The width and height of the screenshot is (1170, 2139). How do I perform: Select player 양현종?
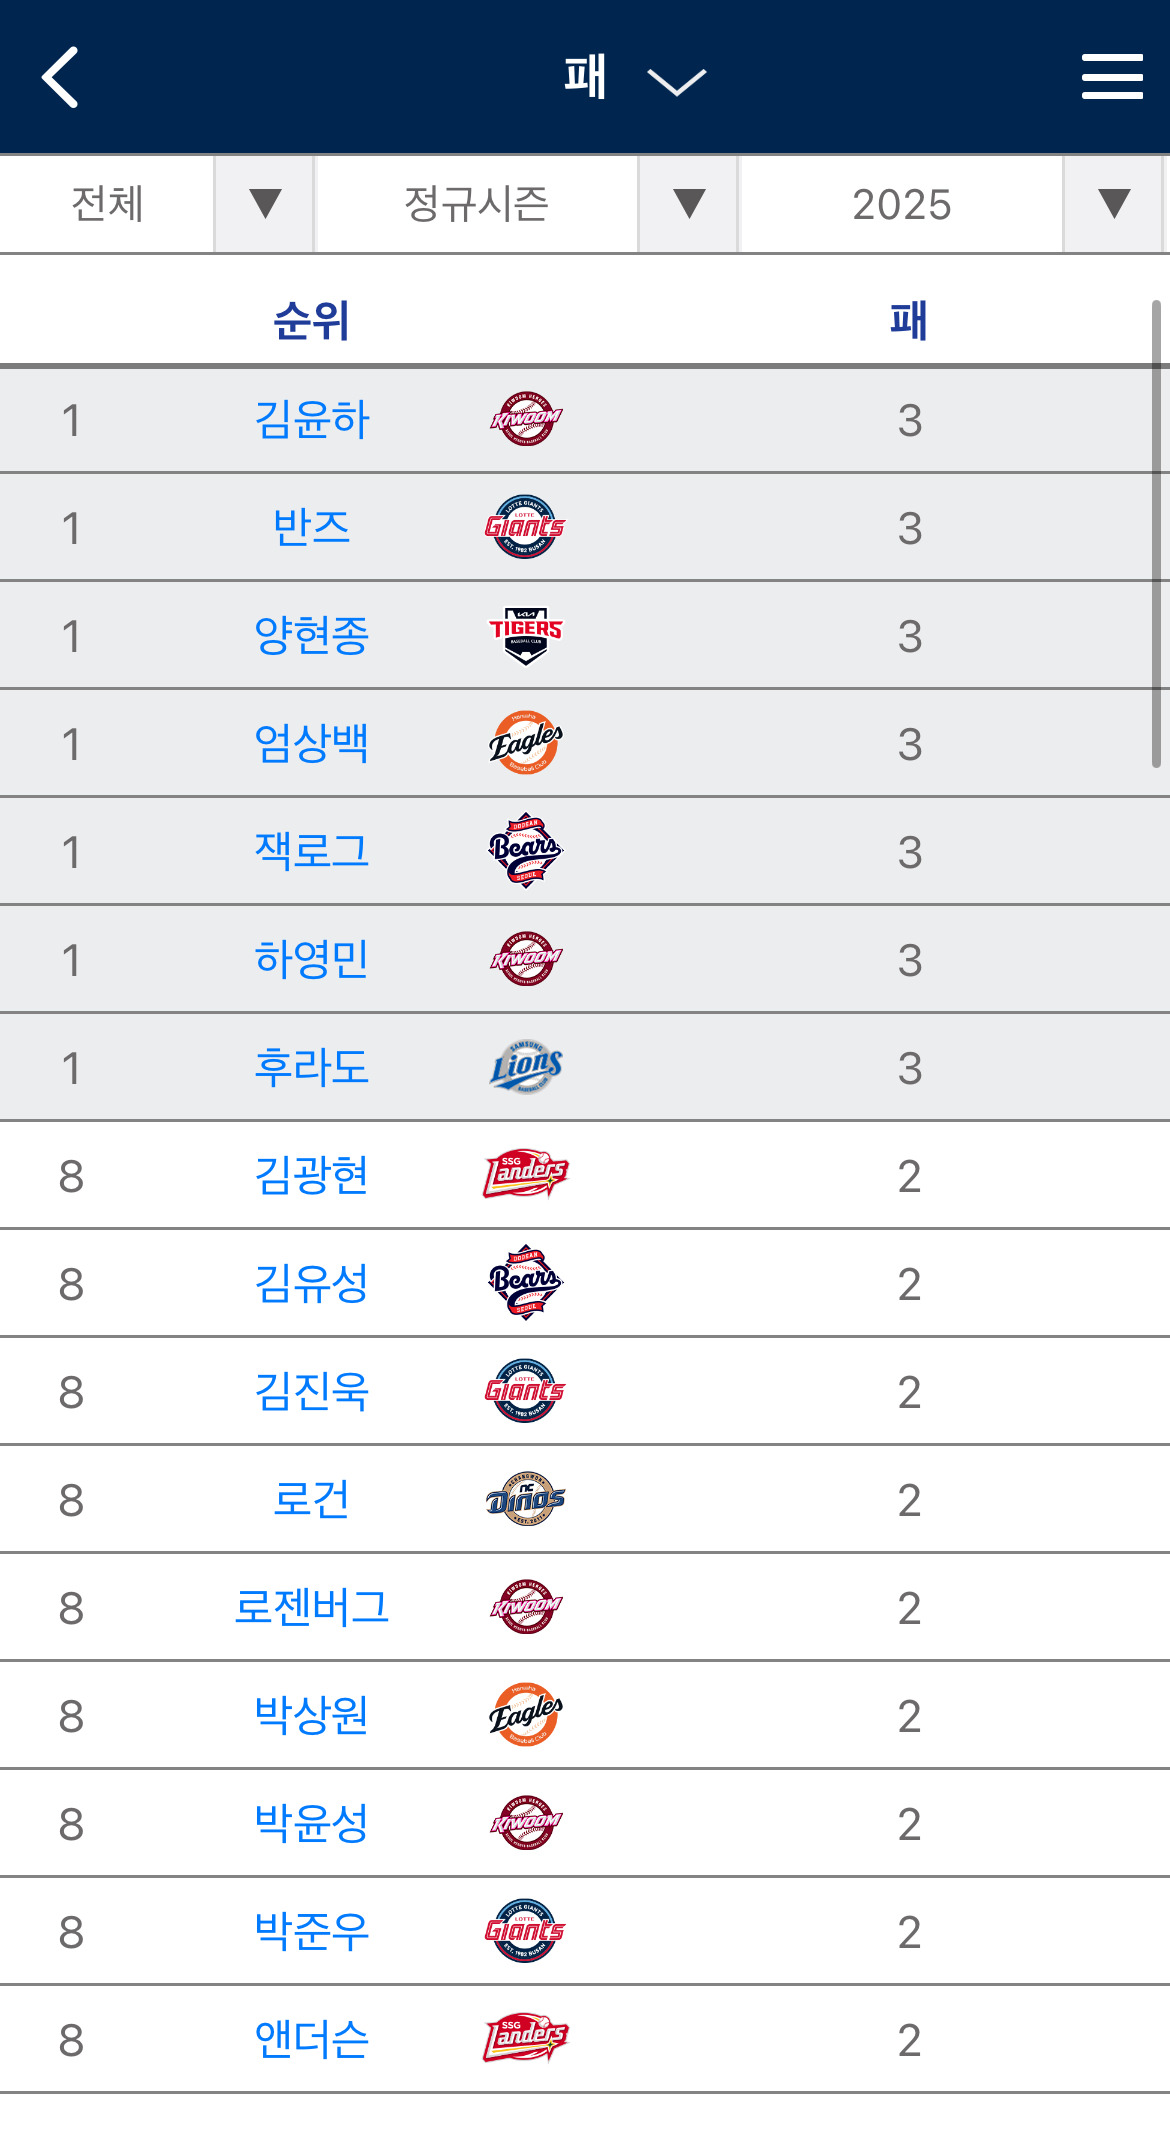(312, 635)
